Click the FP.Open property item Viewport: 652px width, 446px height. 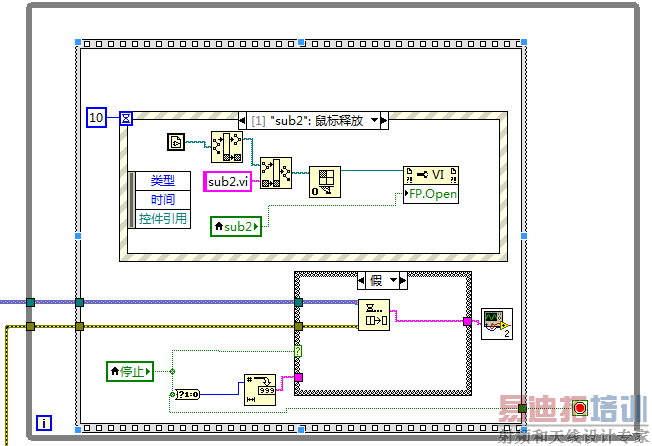click(x=431, y=194)
